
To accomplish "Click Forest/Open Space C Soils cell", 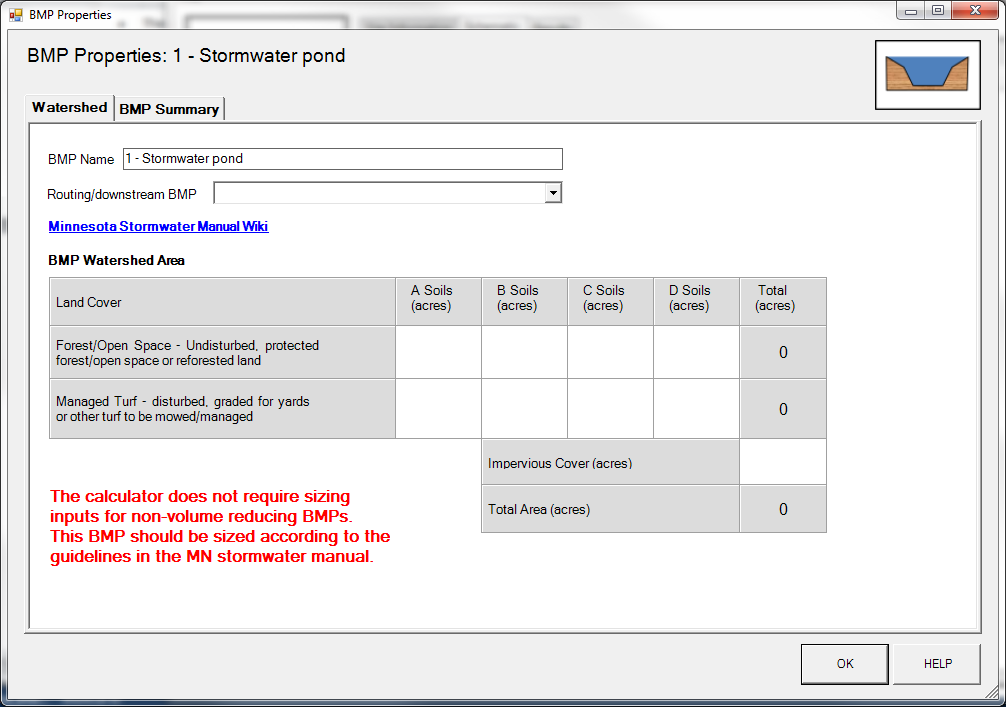I will pyautogui.click(x=610, y=352).
